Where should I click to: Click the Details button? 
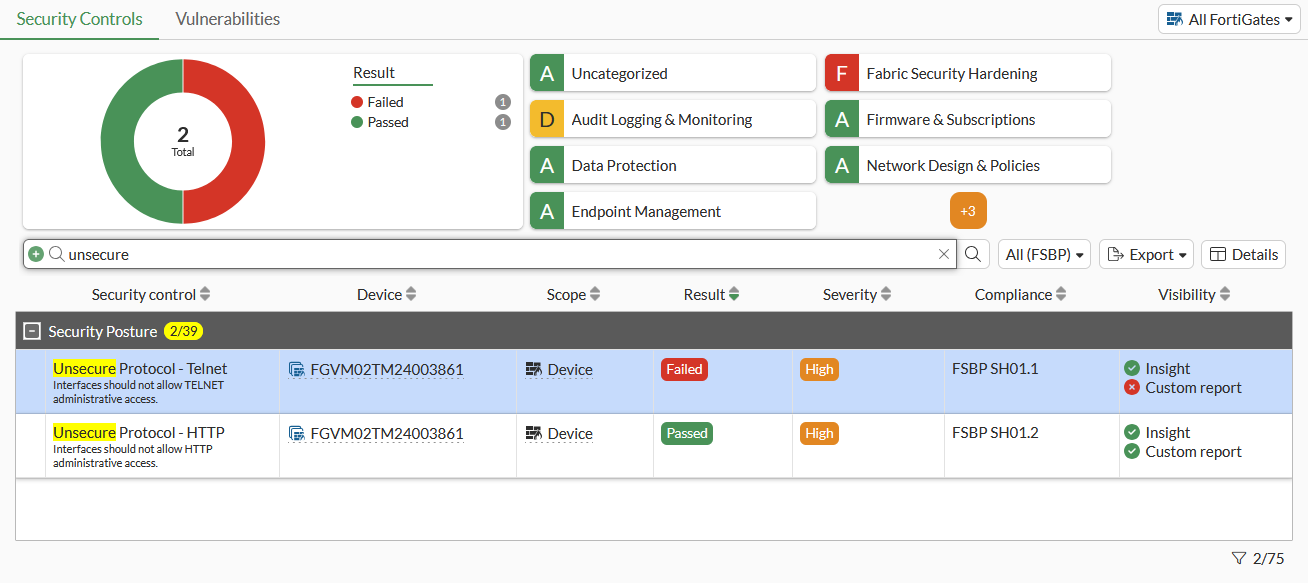point(1243,254)
